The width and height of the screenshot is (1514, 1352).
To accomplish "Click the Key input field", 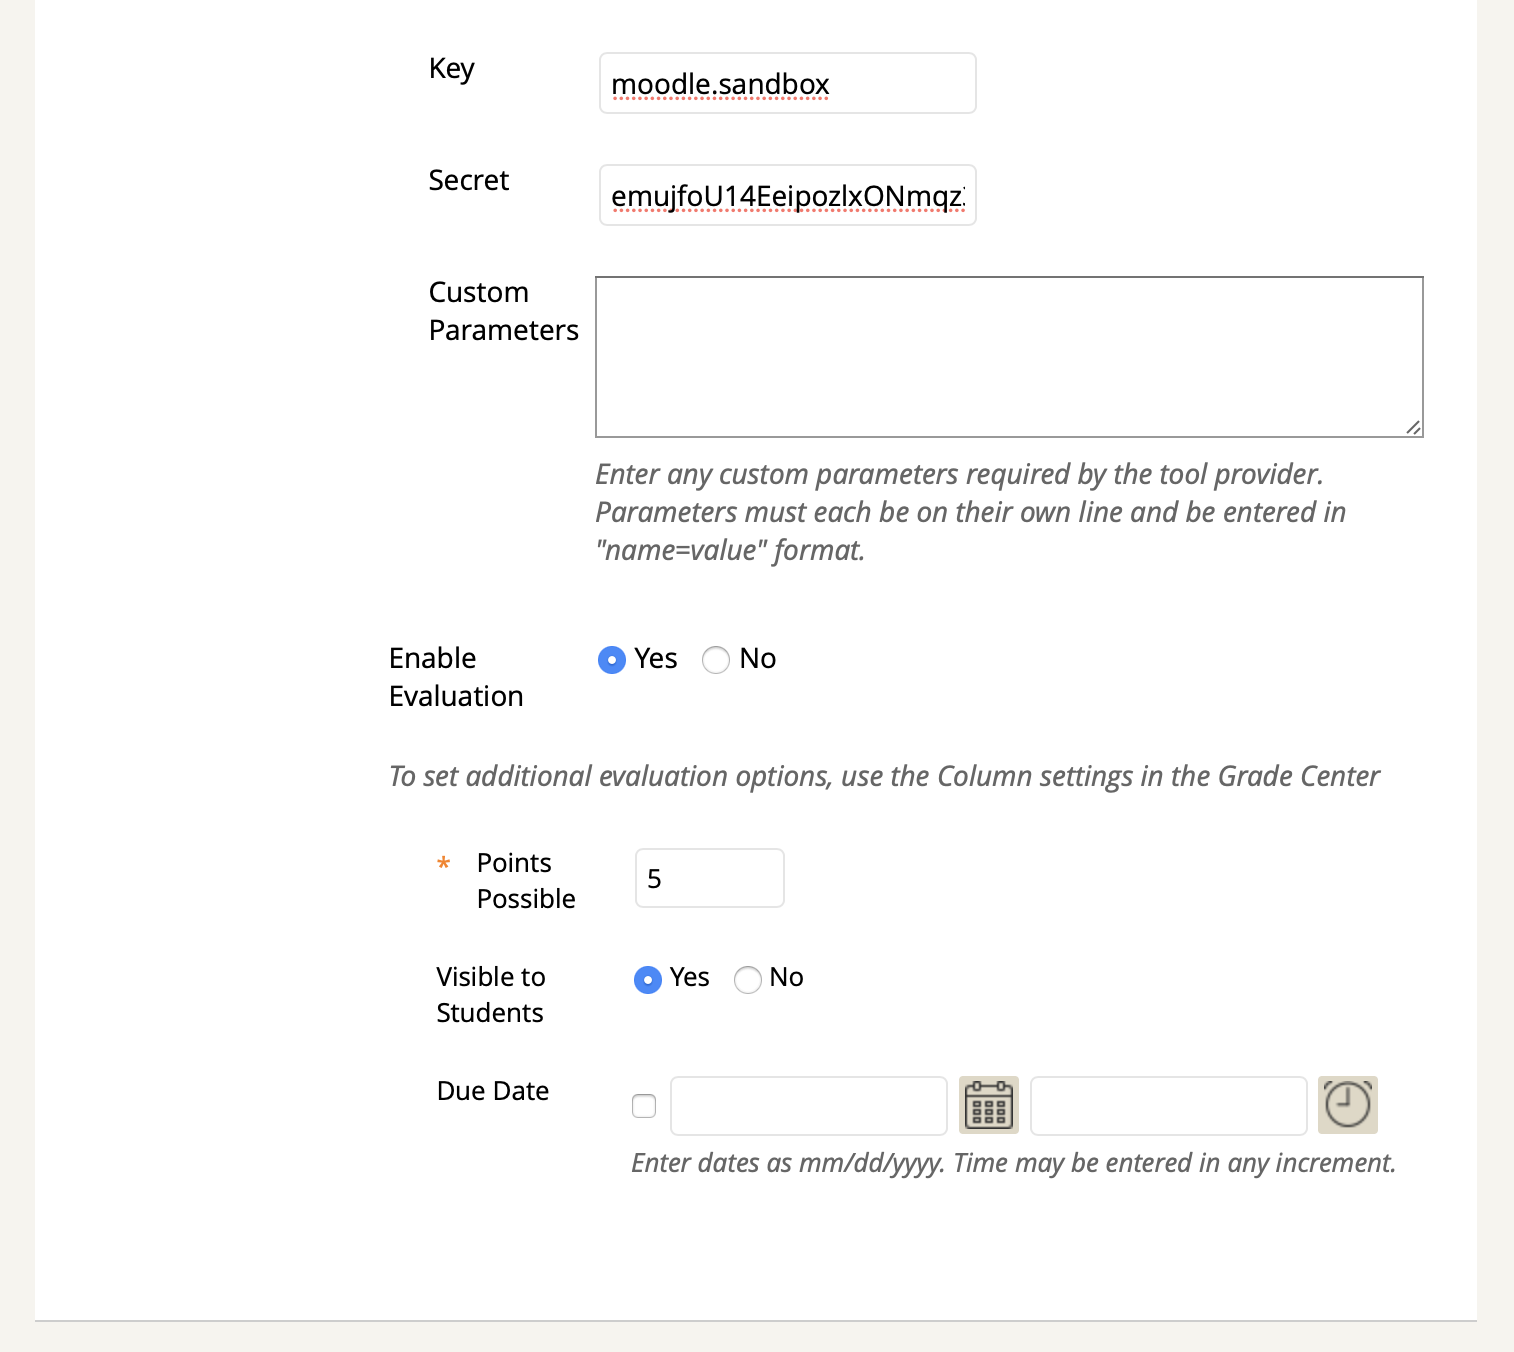I will coord(788,83).
